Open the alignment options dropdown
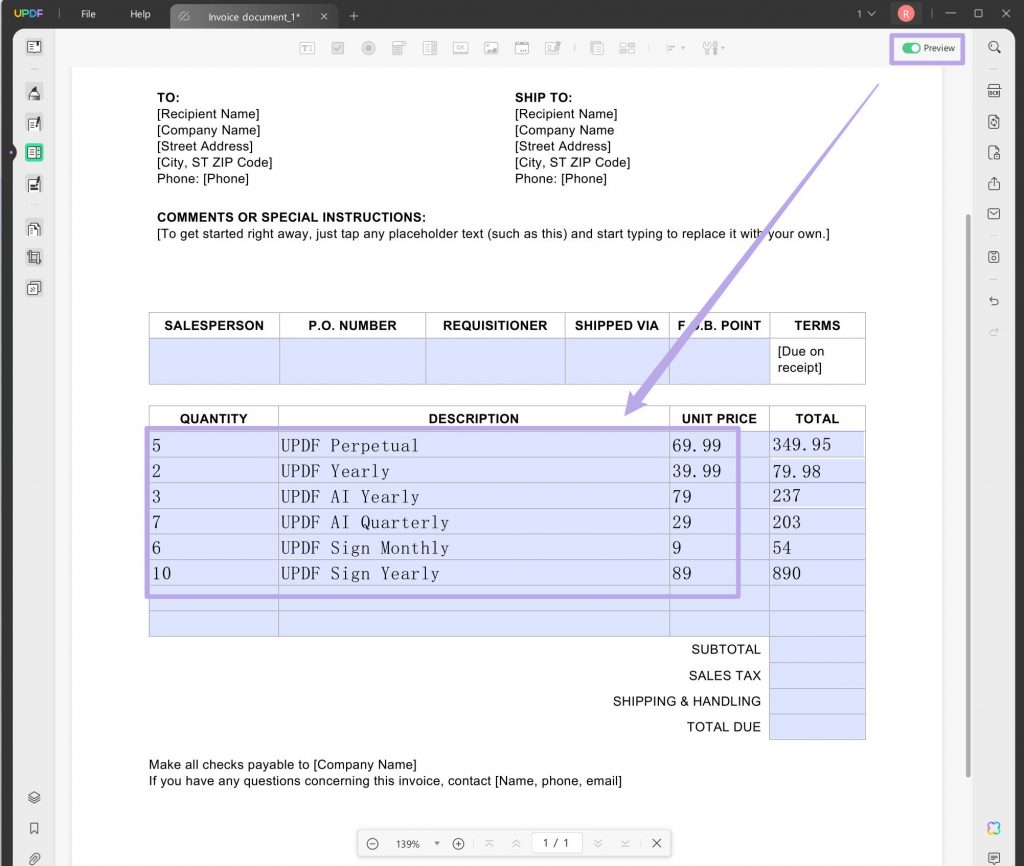The width and height of the screenshot is (1024, 866). point(672,47)
